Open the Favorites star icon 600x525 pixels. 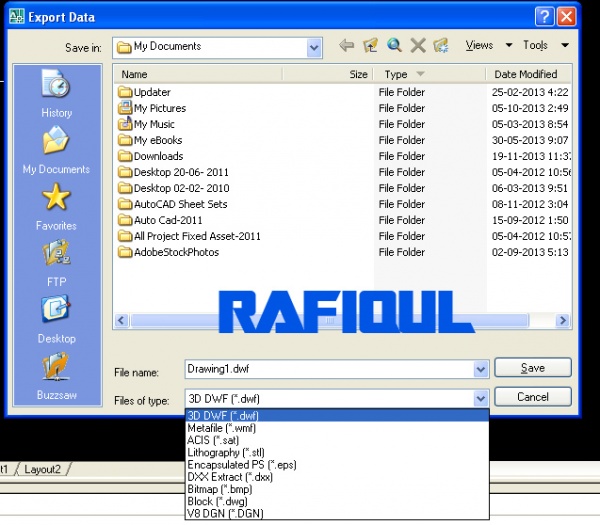point(56,199)
